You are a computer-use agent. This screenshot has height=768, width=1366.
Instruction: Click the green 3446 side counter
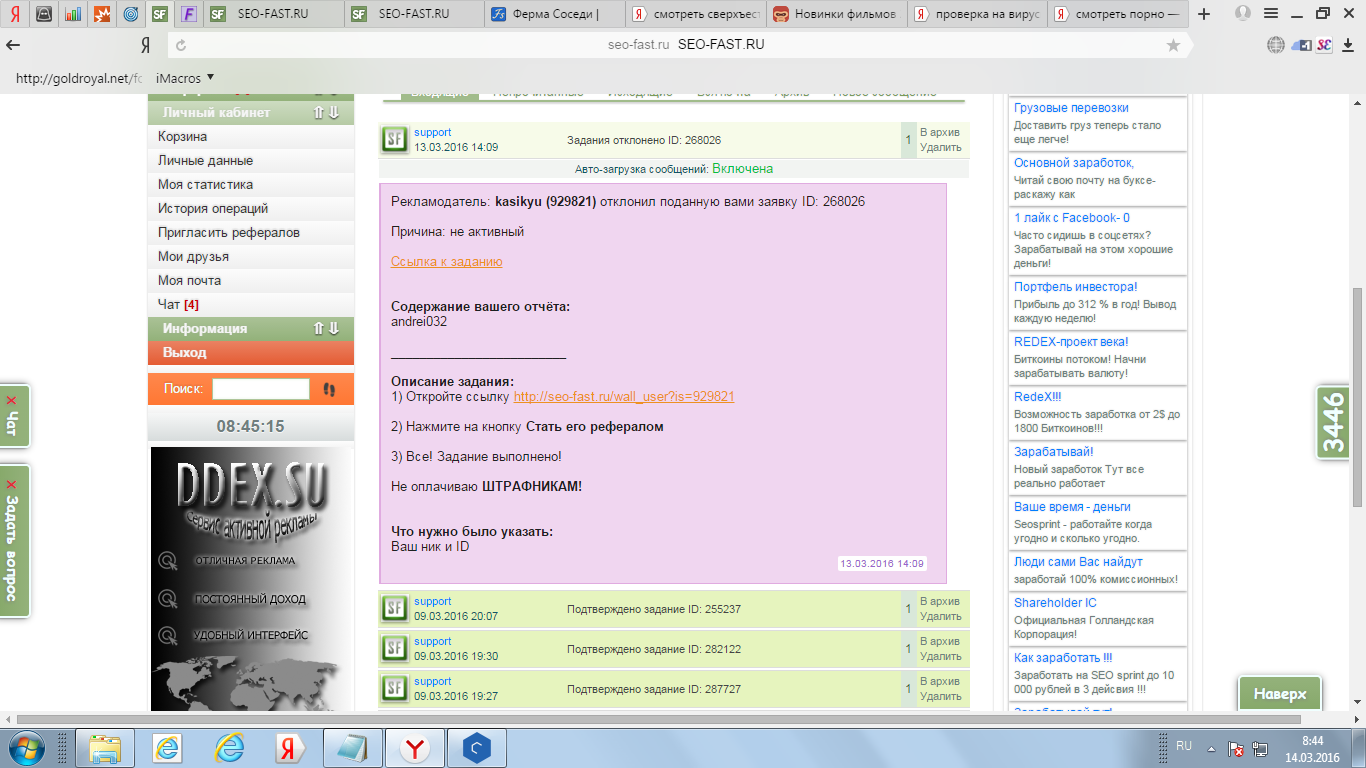tap(1333, 422)
